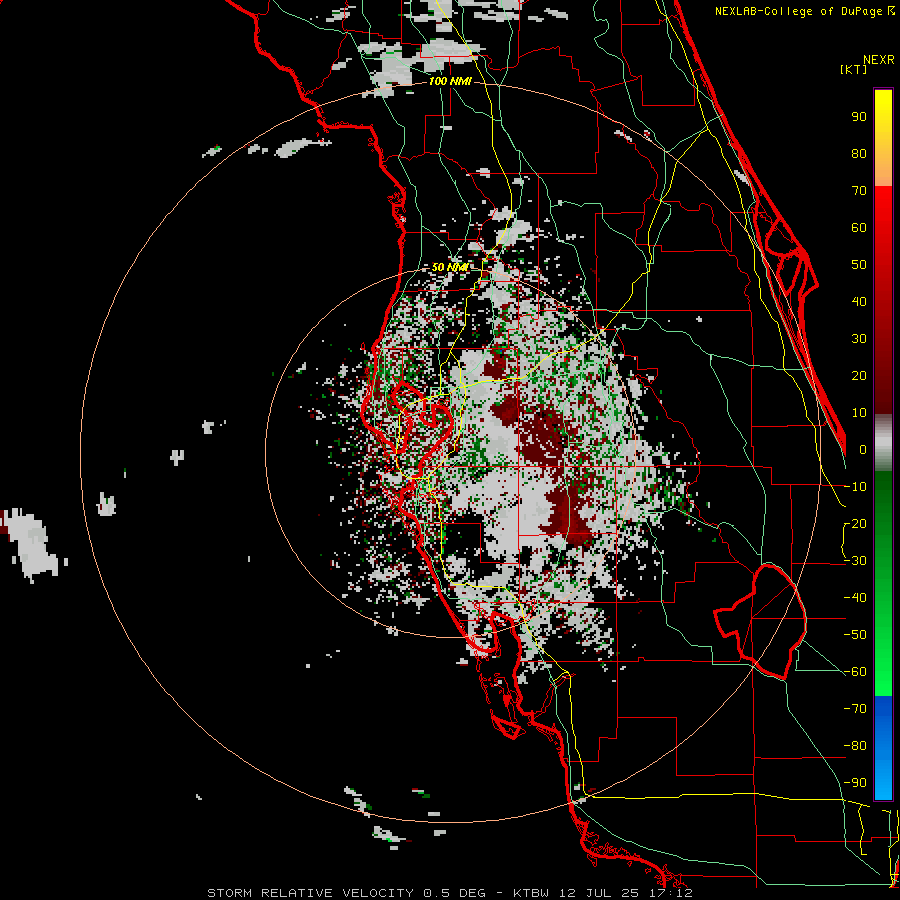This screenshot has width=900, height=900.
Task: Click the -60 knot scale label
Action: pyautogui.click(x=855, y=672)
